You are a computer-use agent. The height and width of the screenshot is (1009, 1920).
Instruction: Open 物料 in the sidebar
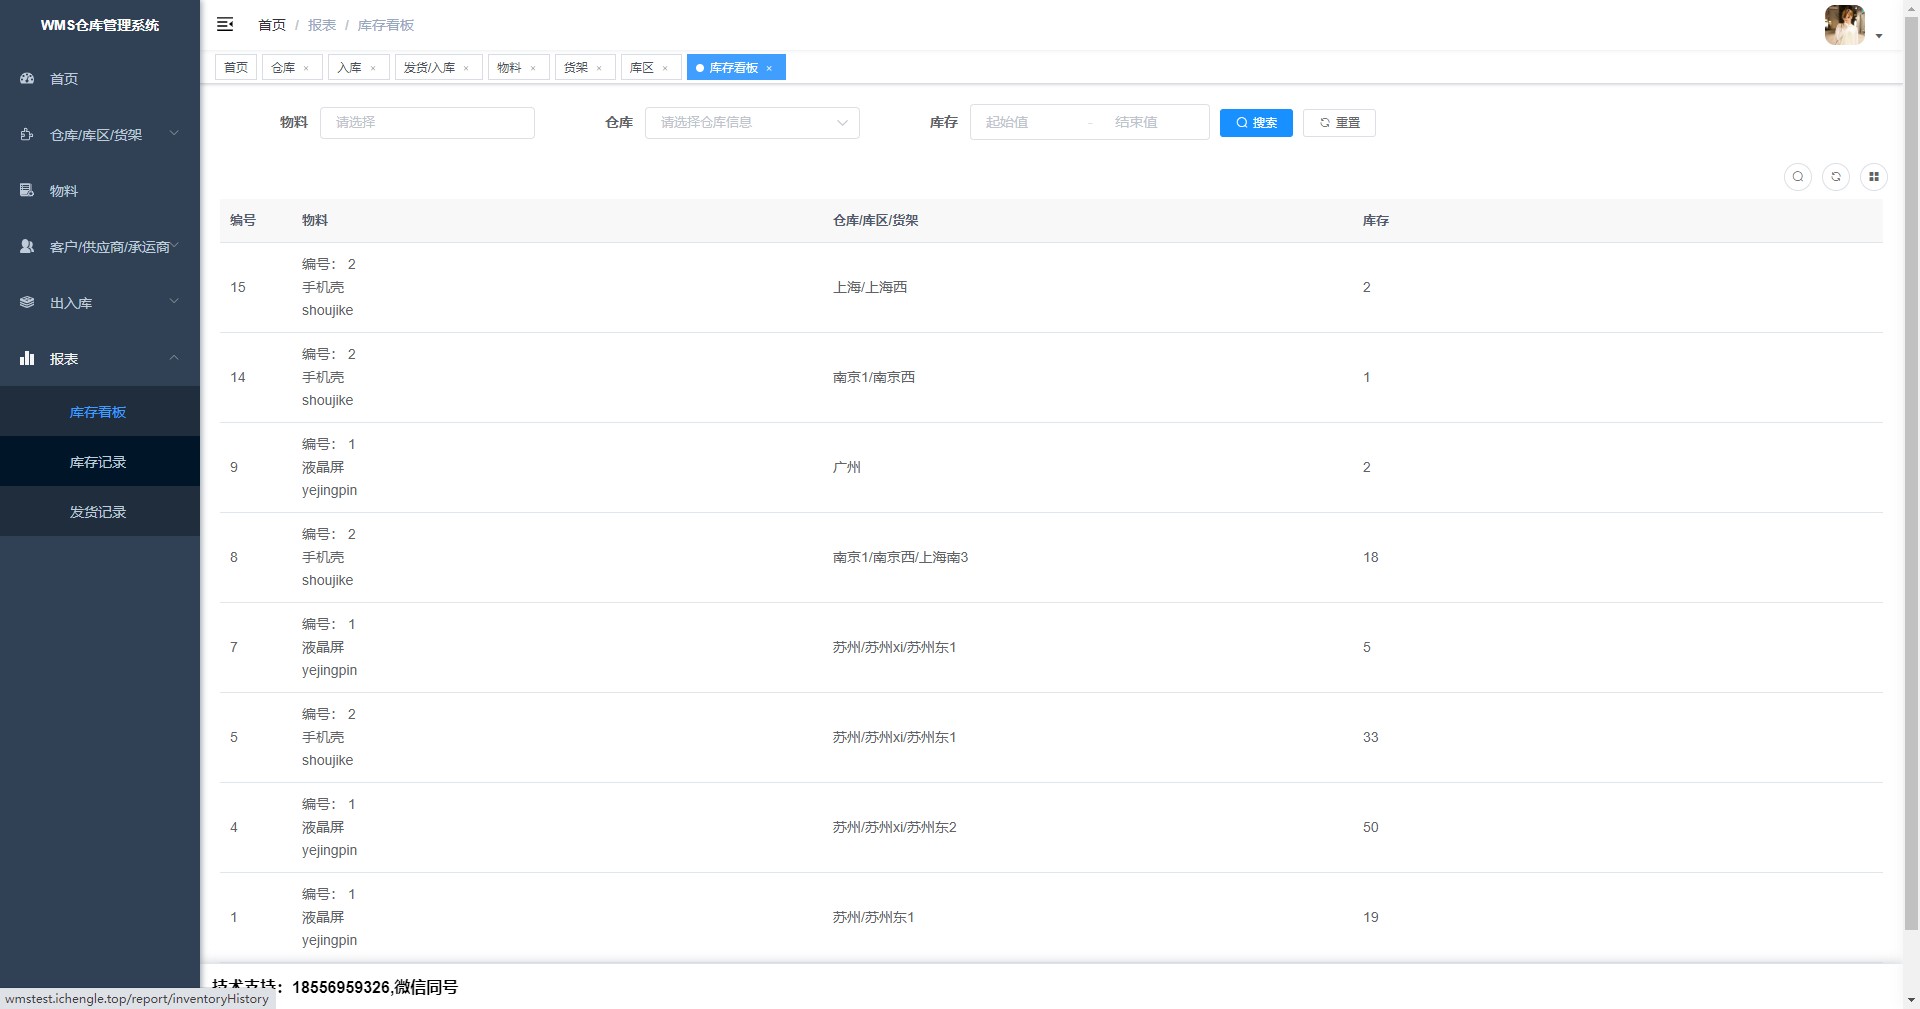(100, 190)
